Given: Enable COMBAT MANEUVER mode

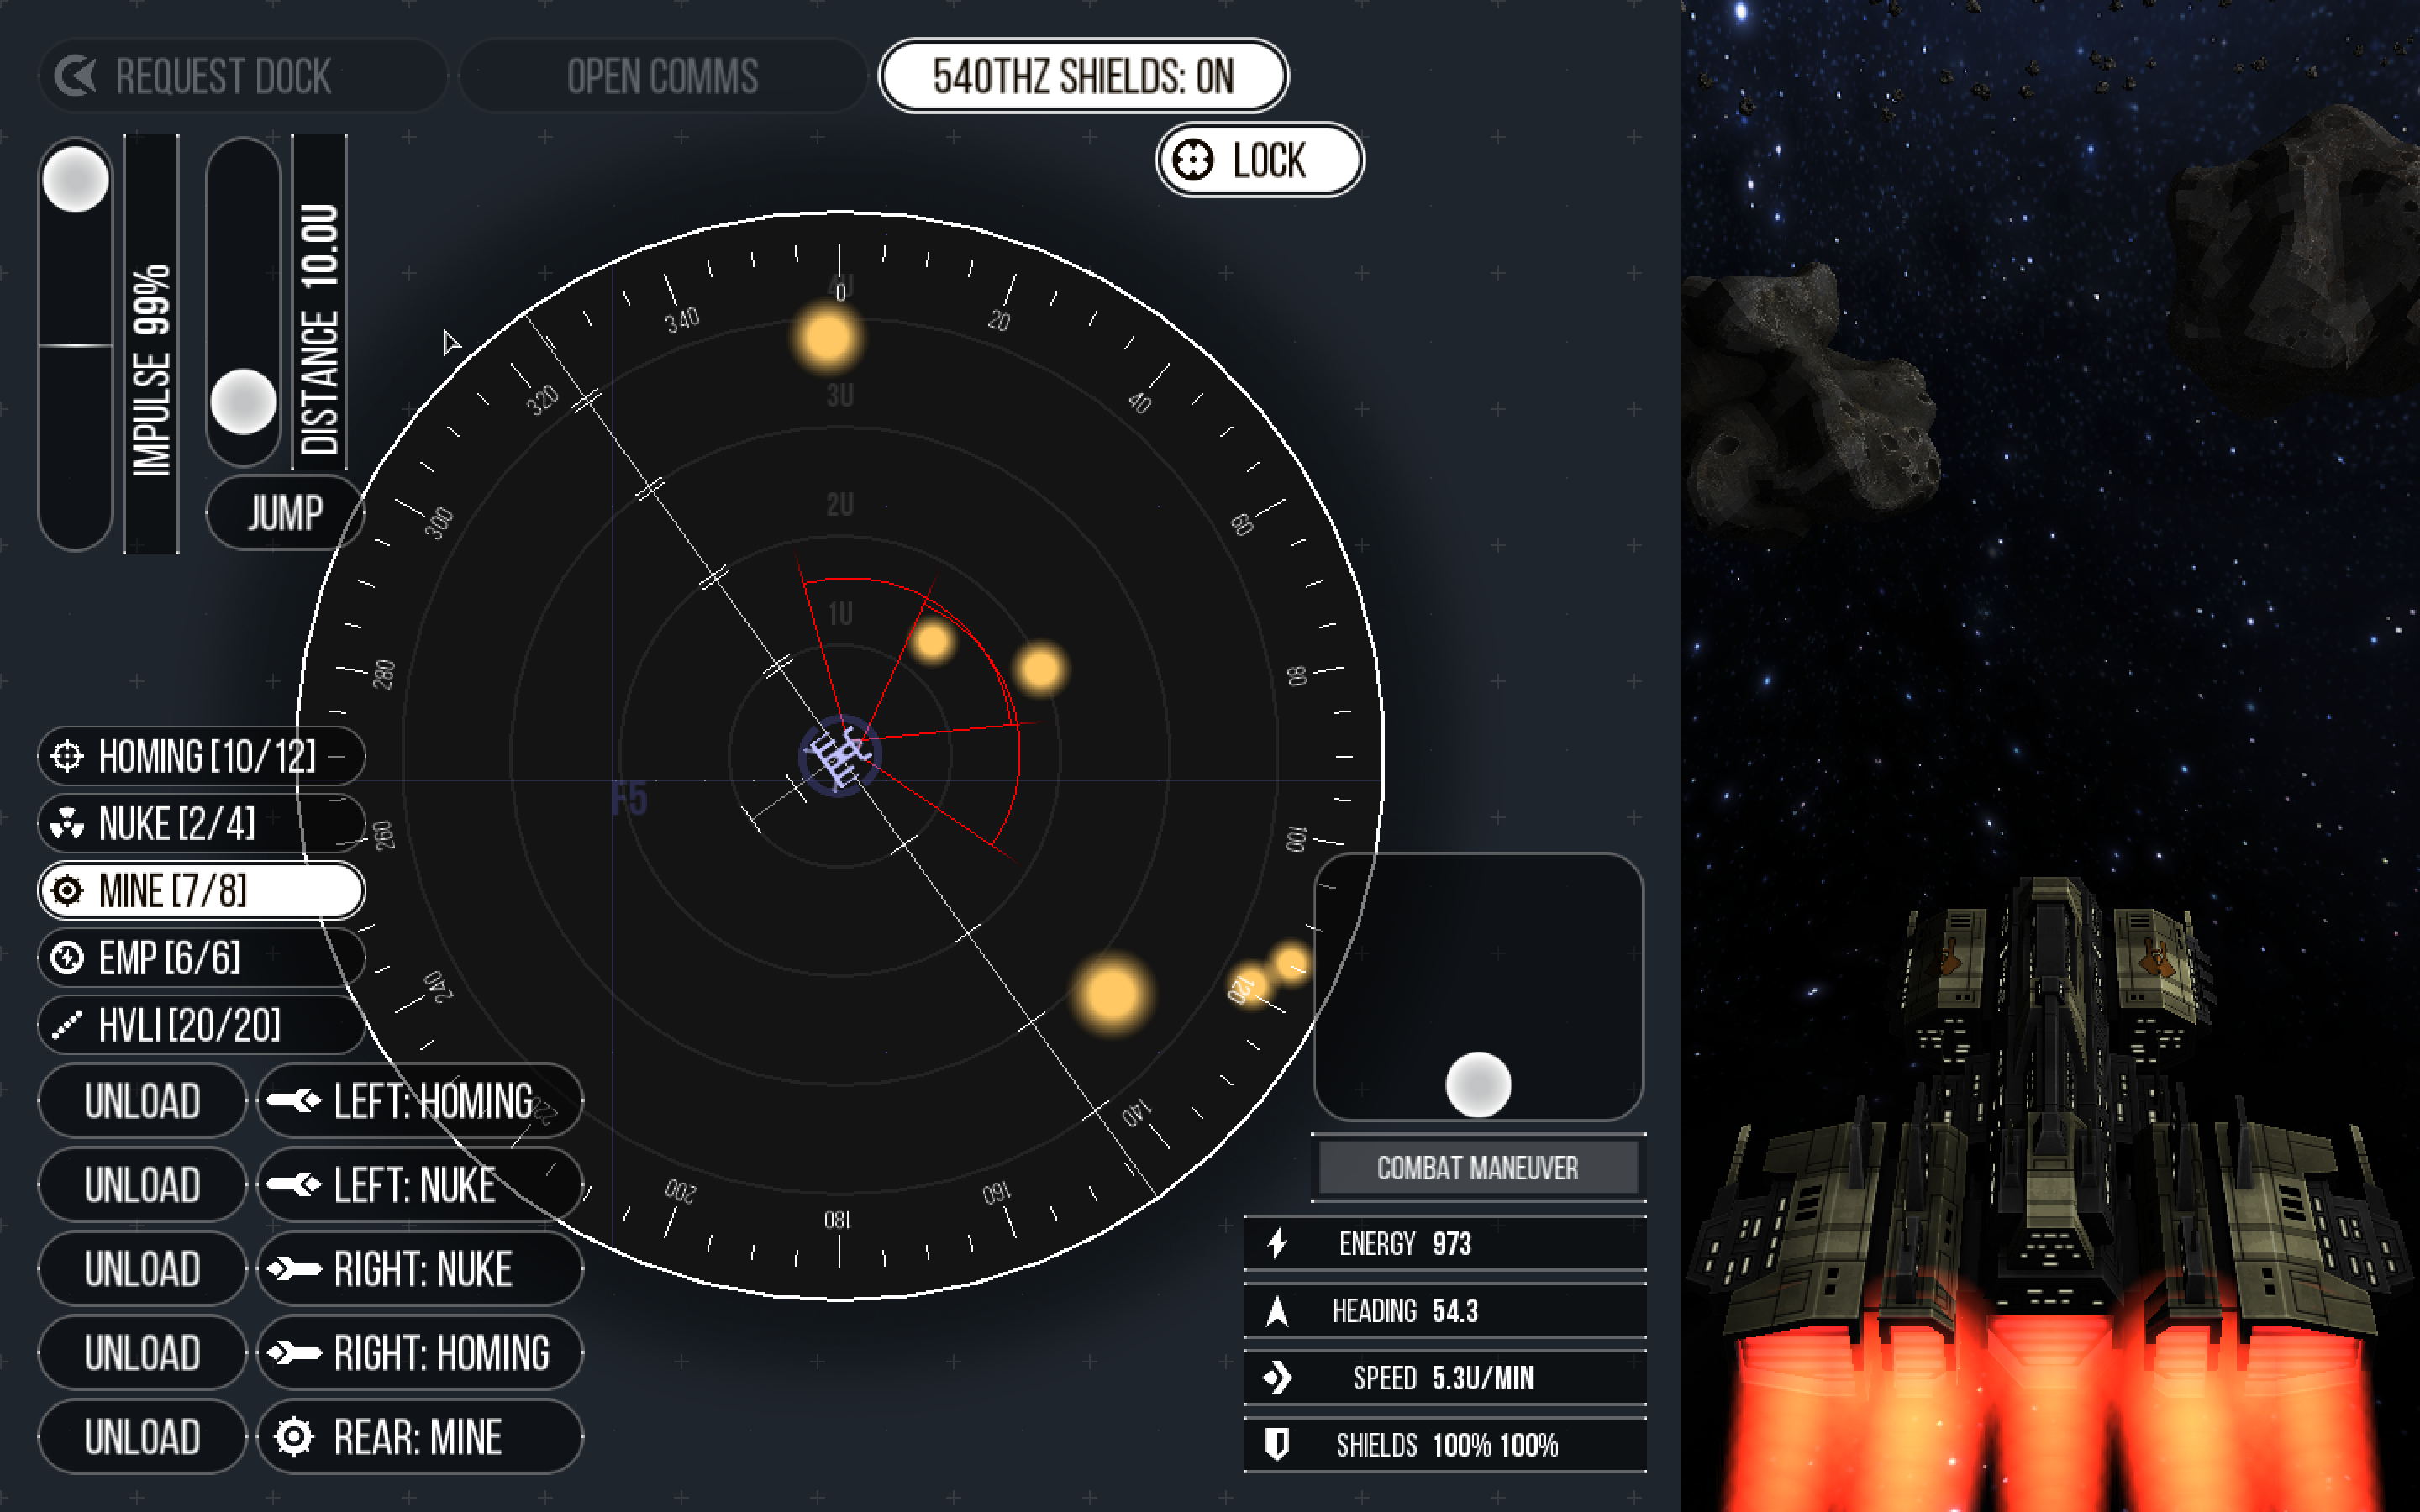Looking at the screenshot, I should click(x=1477, y=1167).
